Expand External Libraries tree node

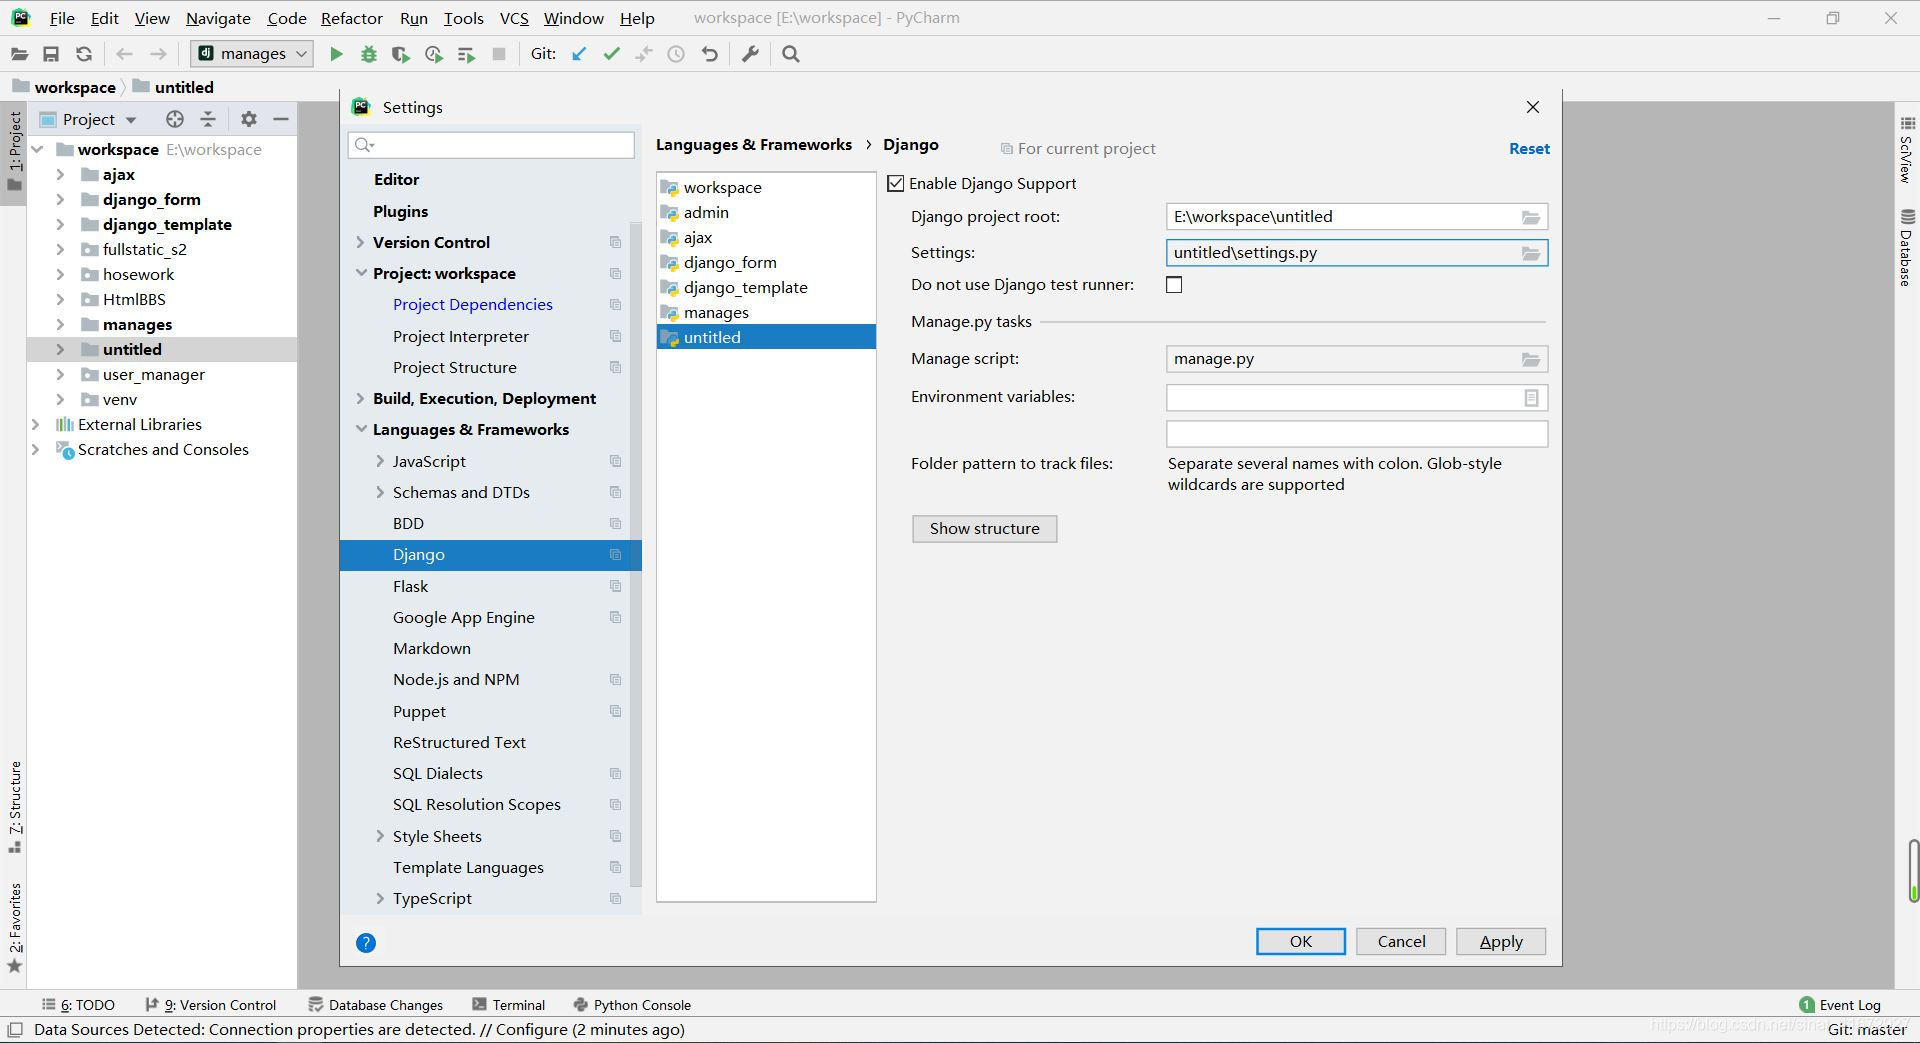pos(36,424)
